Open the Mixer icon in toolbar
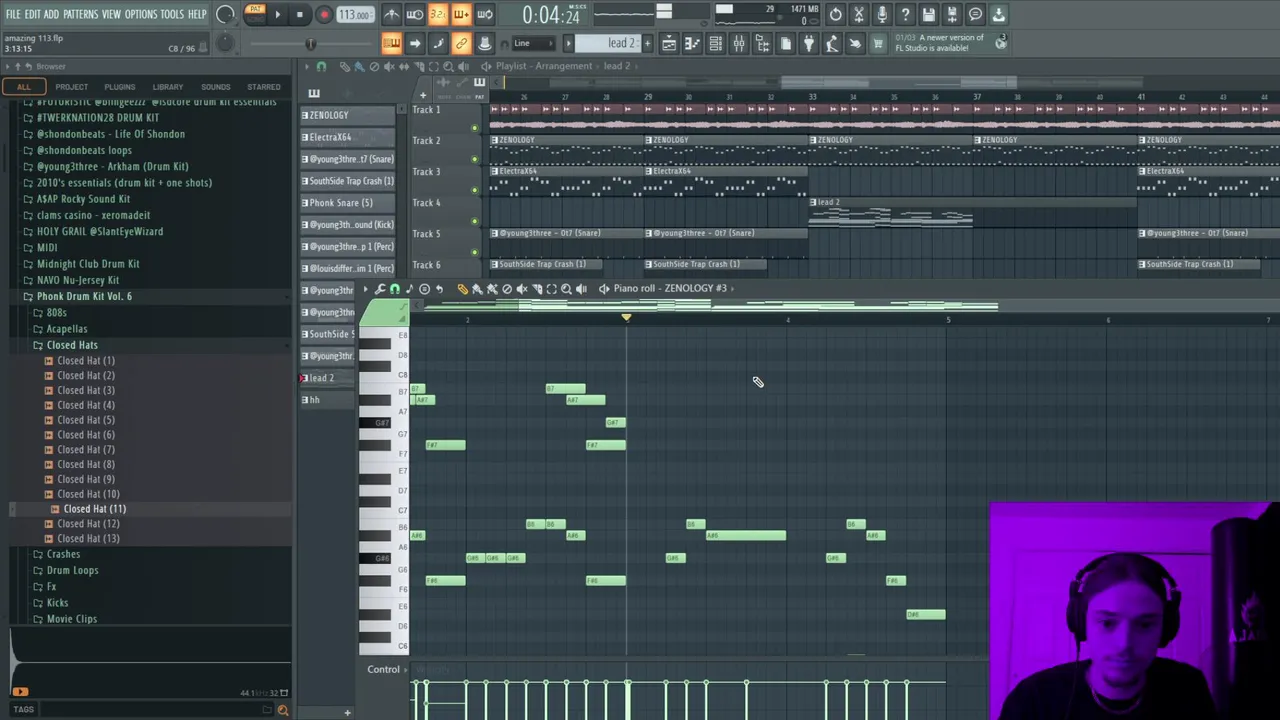1280x720 pixels. (x=738, y=43)
